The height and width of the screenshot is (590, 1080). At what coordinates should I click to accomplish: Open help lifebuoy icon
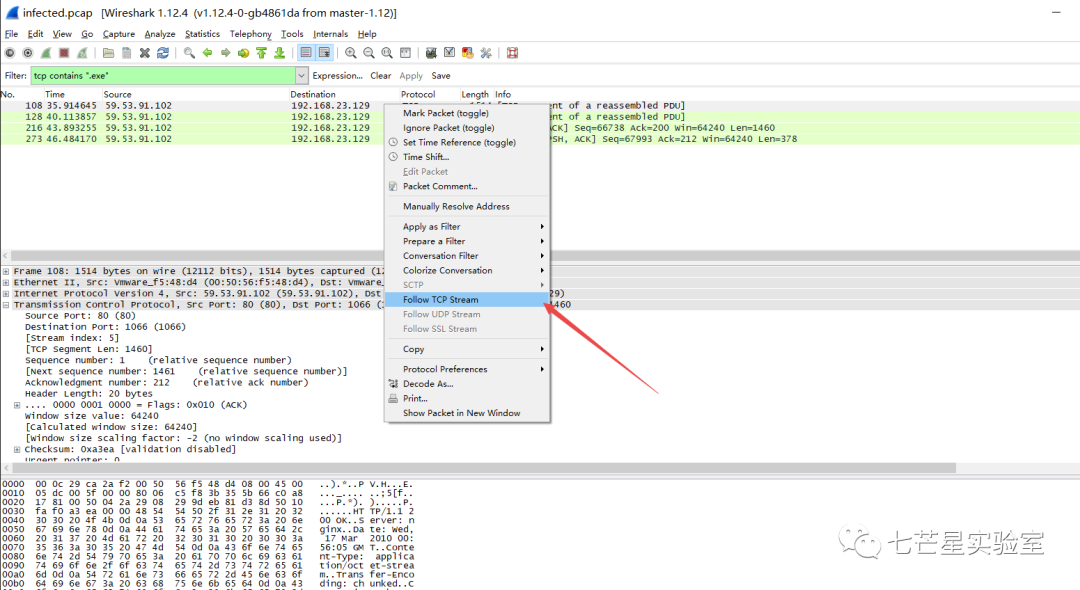[x=512, y=53]
